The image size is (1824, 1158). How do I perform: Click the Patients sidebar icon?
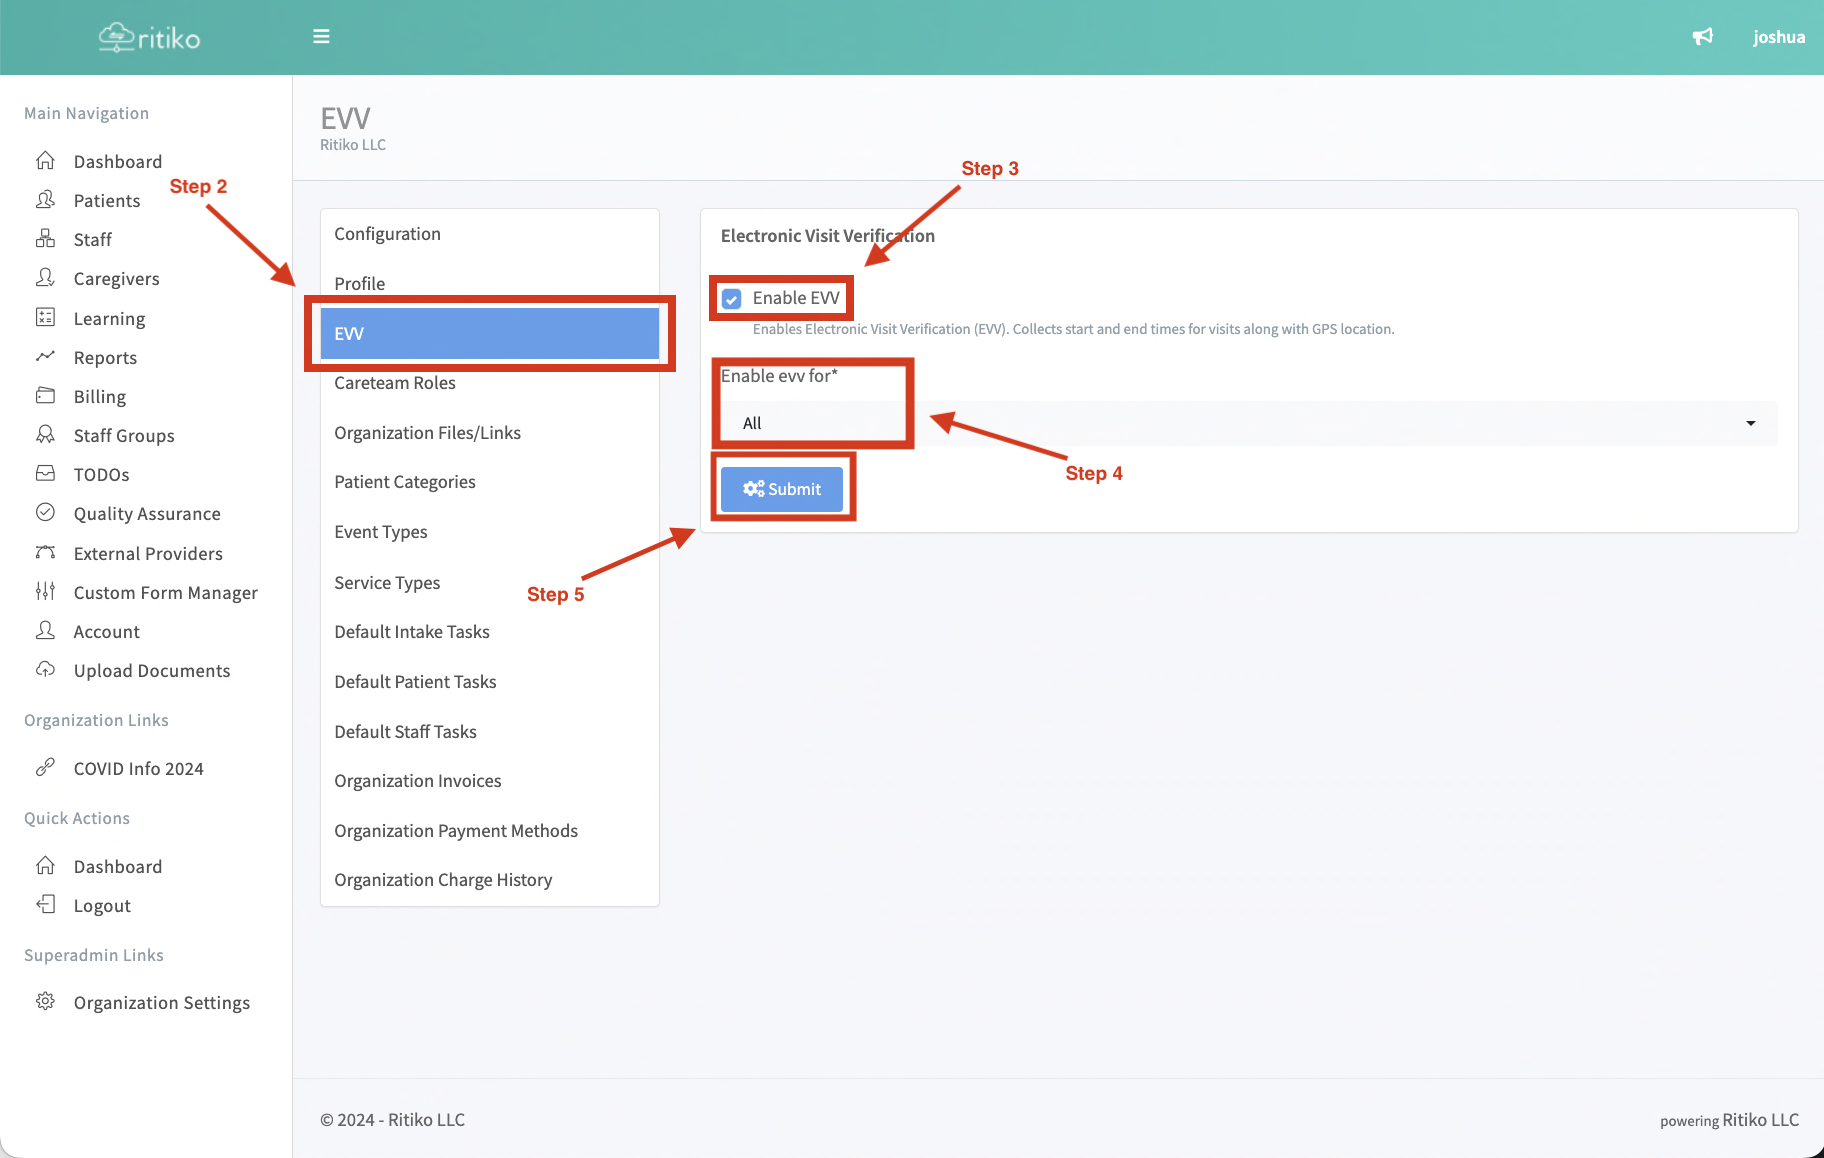(45, 200)
